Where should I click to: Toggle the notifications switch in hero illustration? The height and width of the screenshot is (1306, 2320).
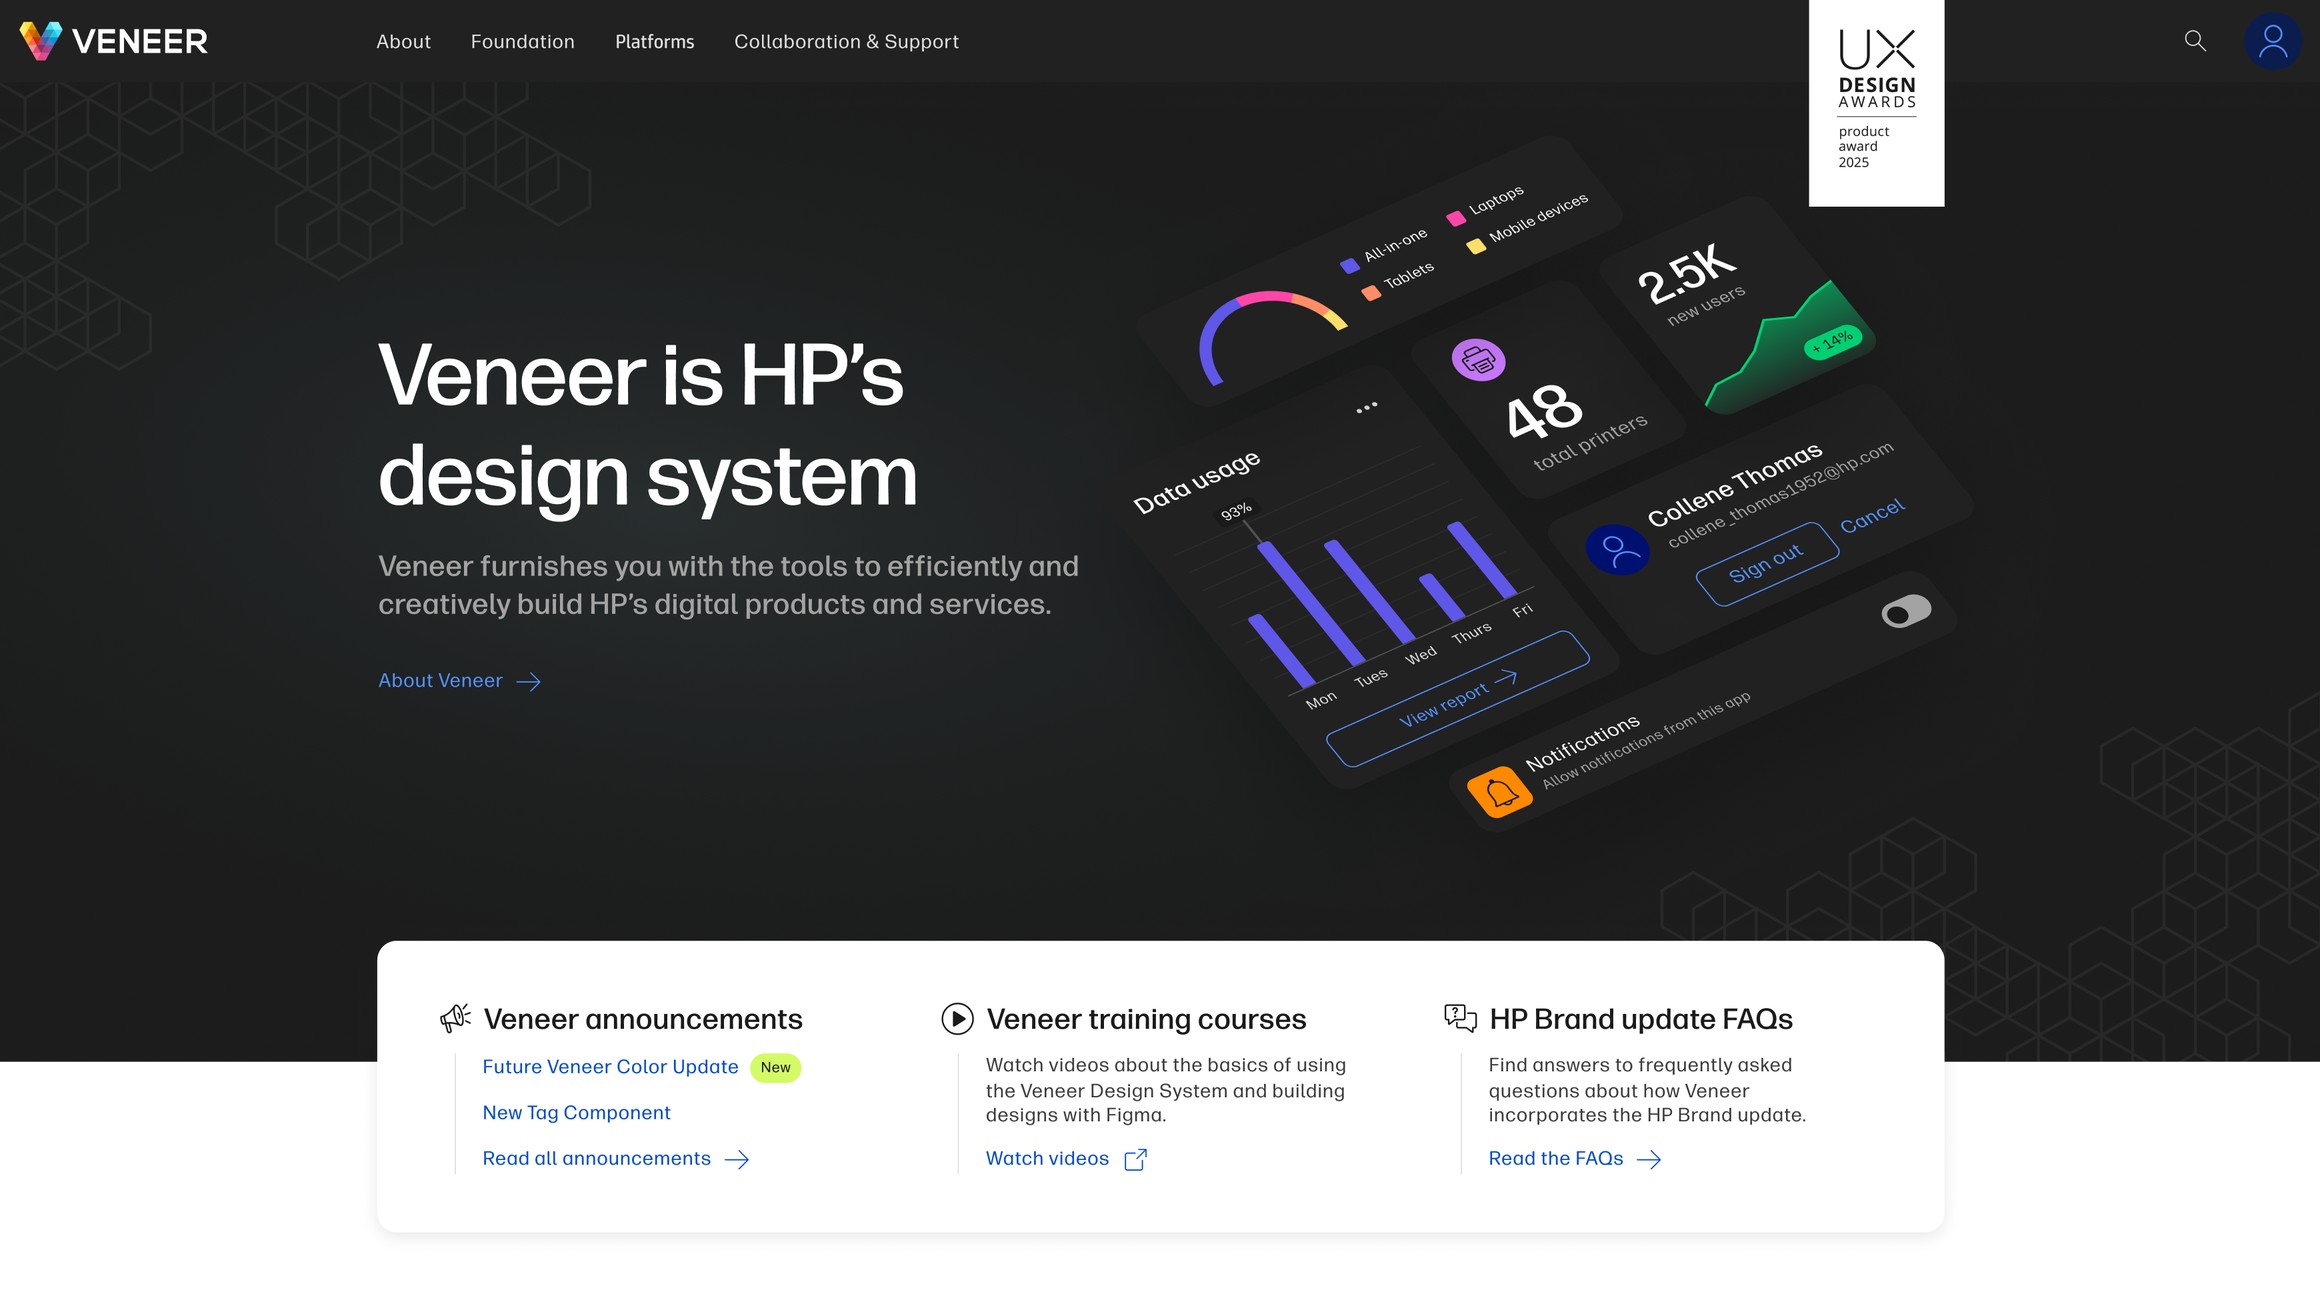1906,611
